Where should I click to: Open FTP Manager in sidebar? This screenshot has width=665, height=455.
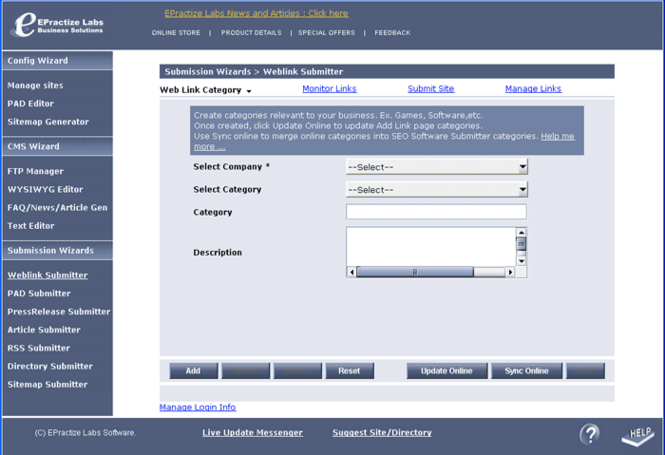point(35,171)
